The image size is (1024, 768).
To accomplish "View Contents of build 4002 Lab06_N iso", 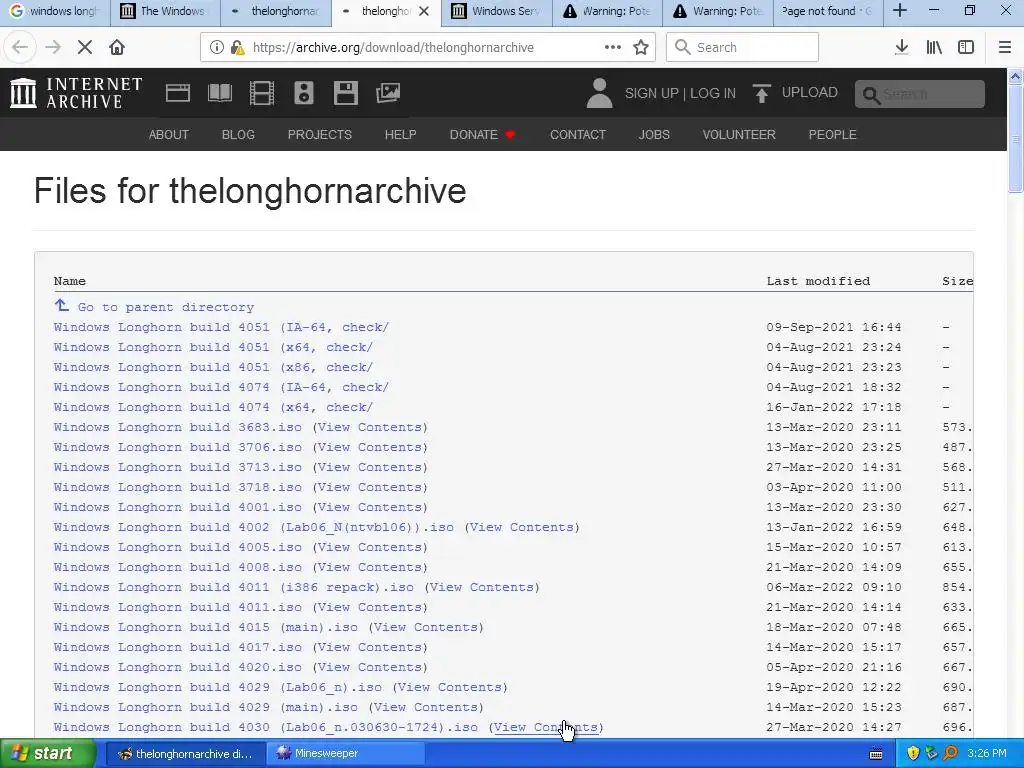I will tap(522, 527).
